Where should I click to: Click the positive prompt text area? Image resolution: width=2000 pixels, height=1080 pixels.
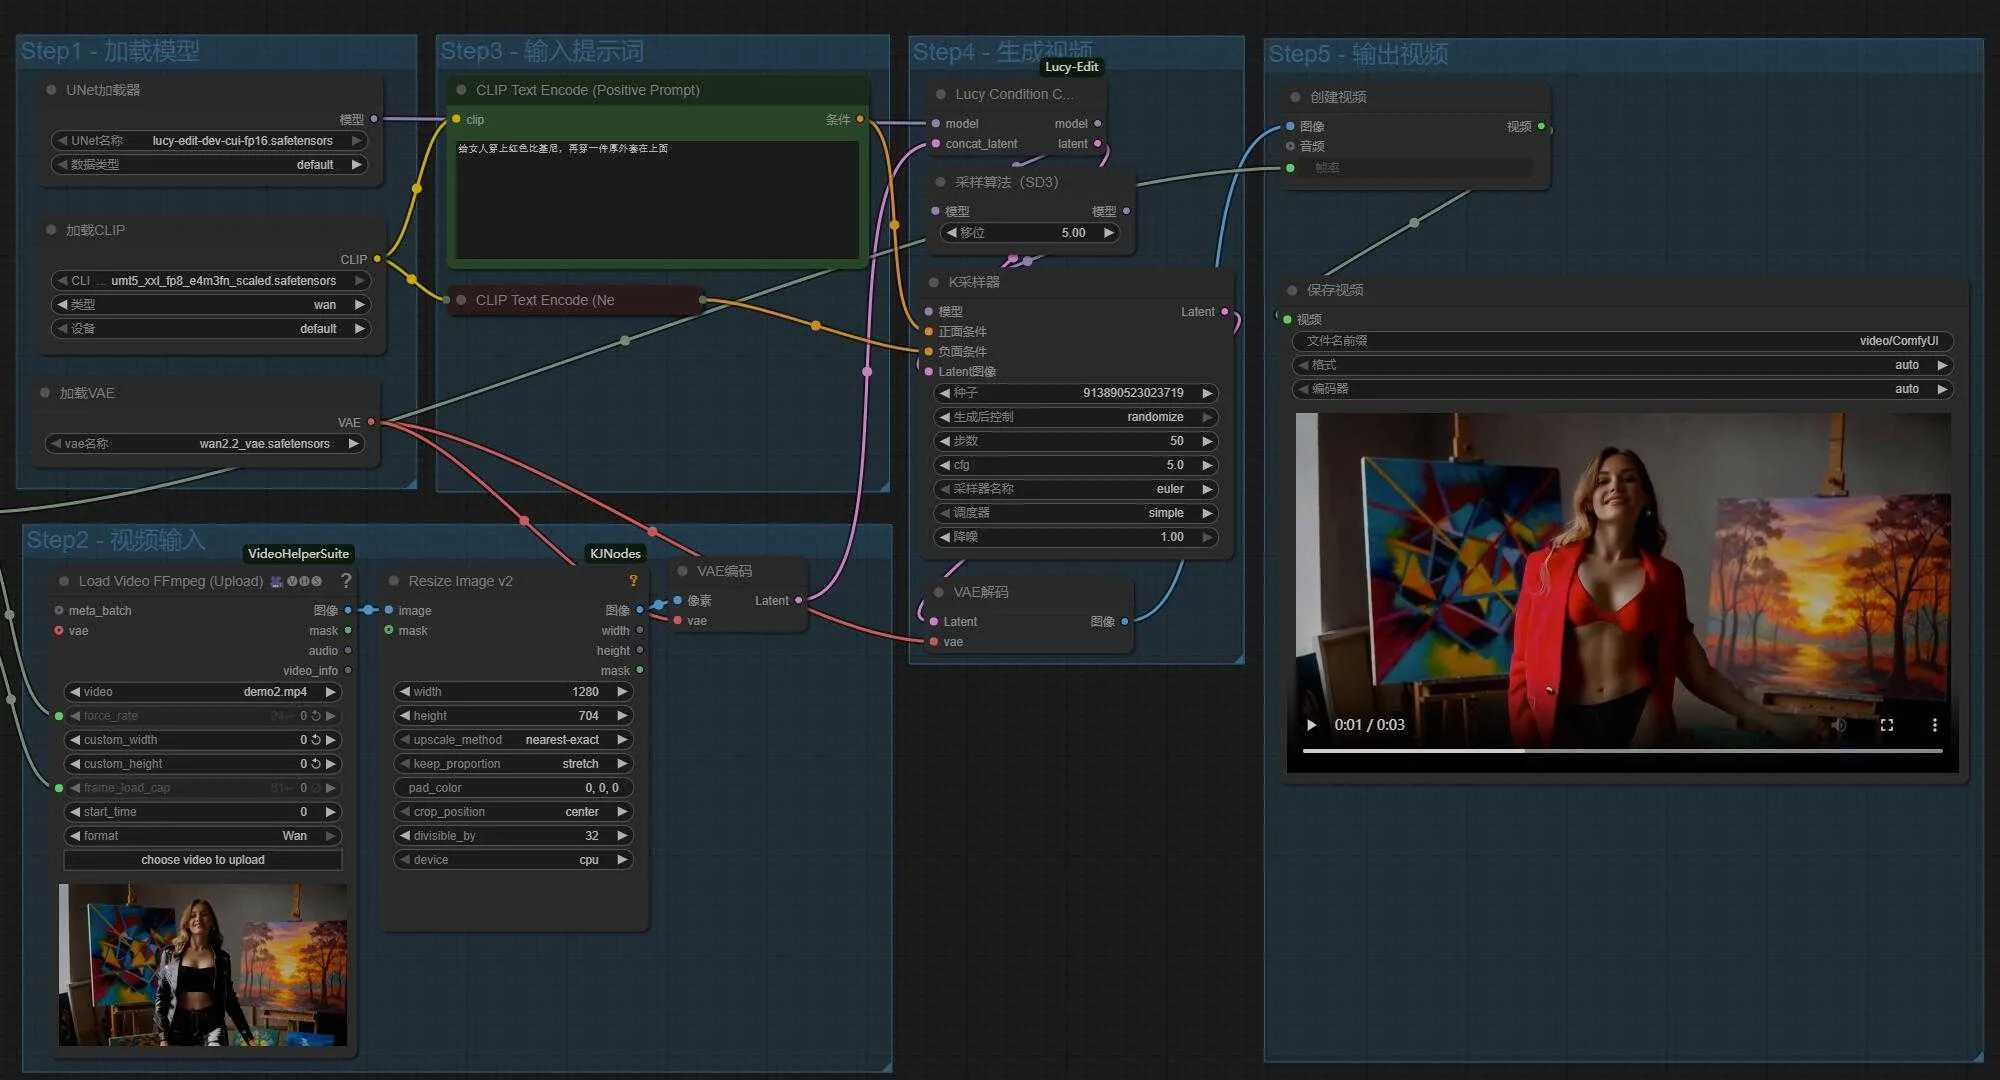tap(657, 200)
